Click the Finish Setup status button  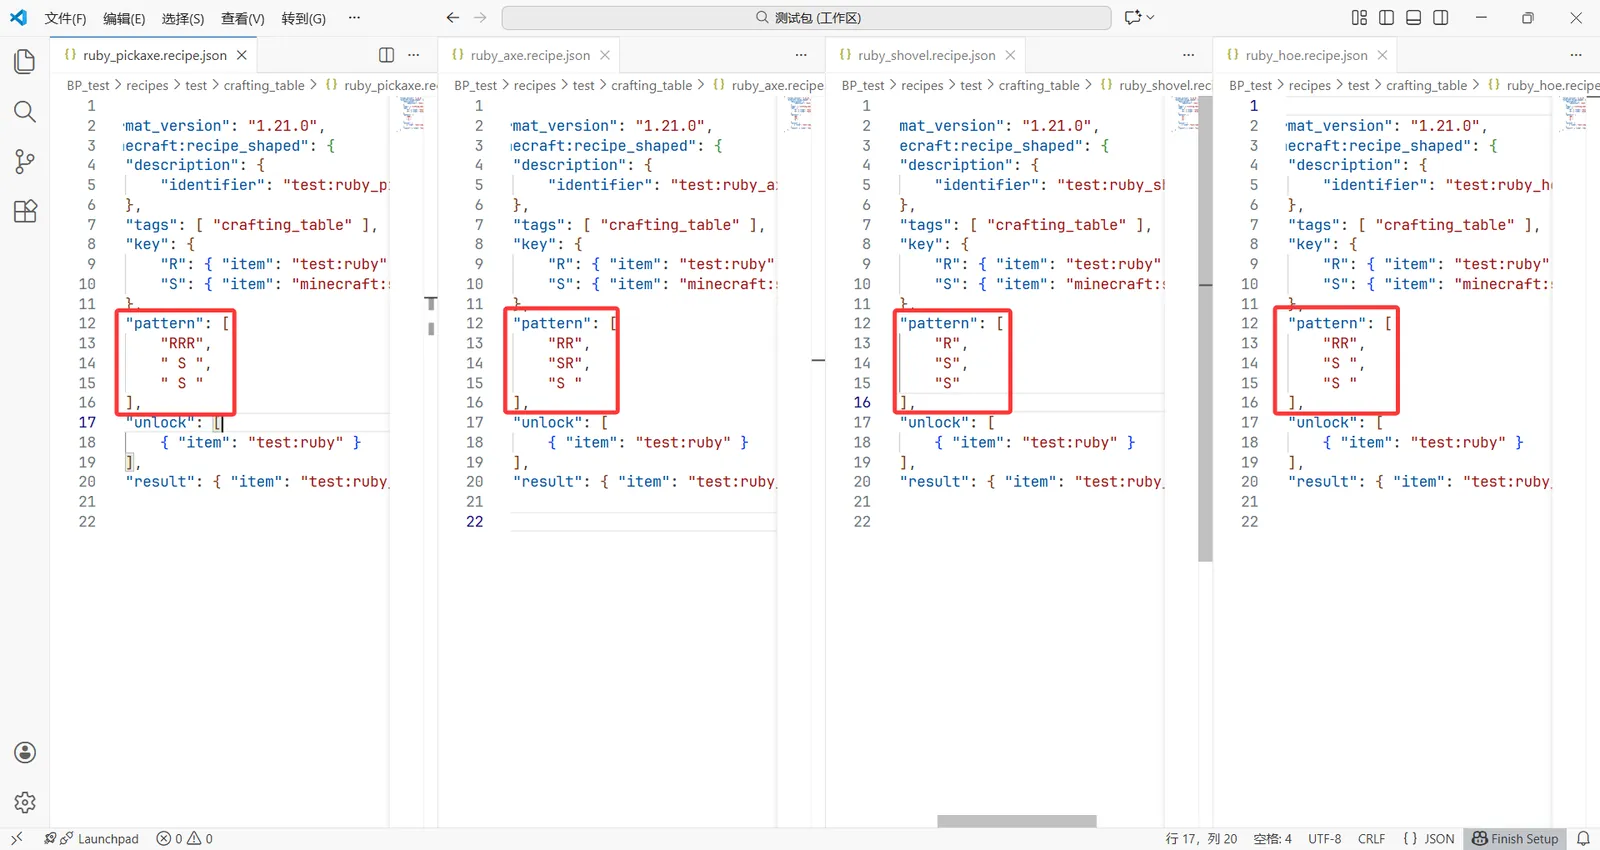(1515, 839)
